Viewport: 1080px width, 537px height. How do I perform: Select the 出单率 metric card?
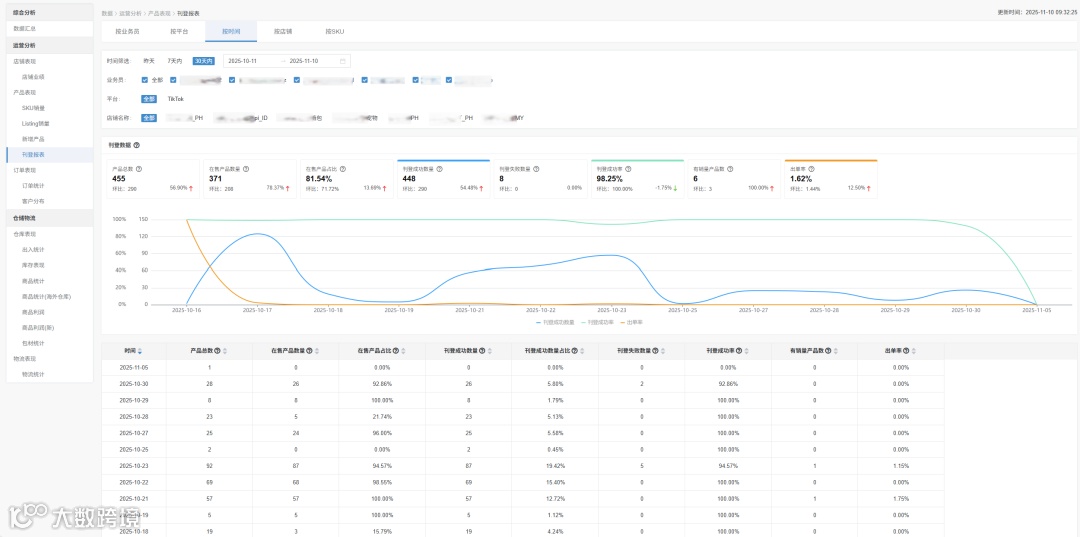tap(831, 179)
